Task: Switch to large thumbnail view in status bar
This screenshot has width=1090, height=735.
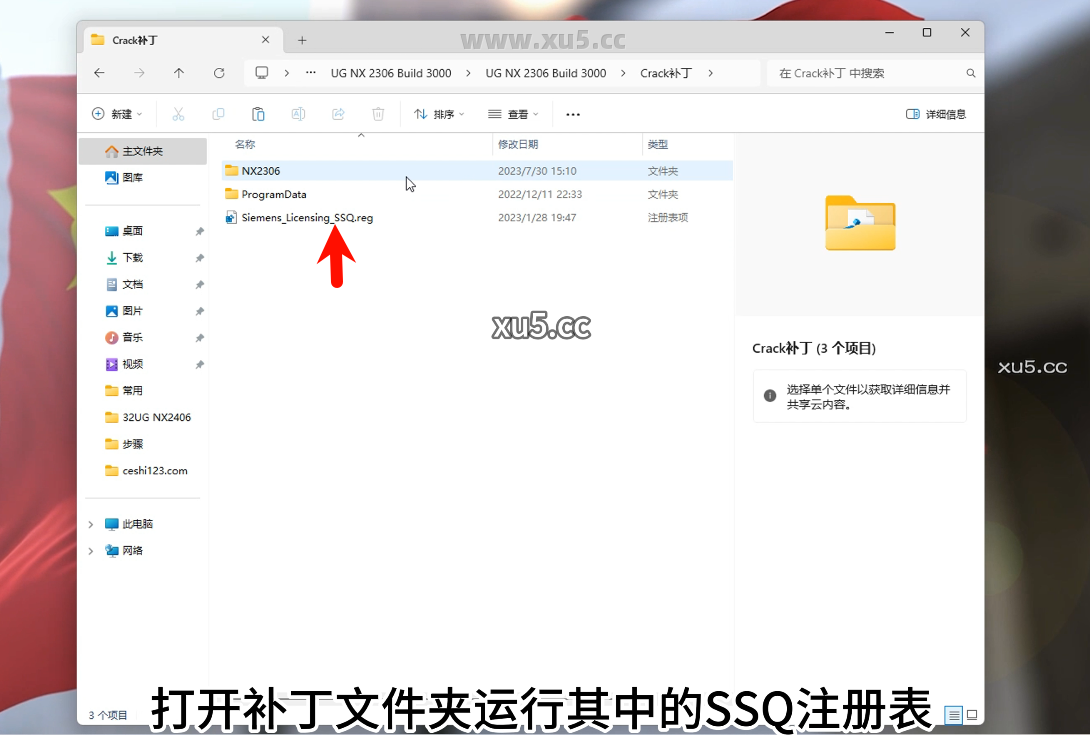Action: click(971, 716)
